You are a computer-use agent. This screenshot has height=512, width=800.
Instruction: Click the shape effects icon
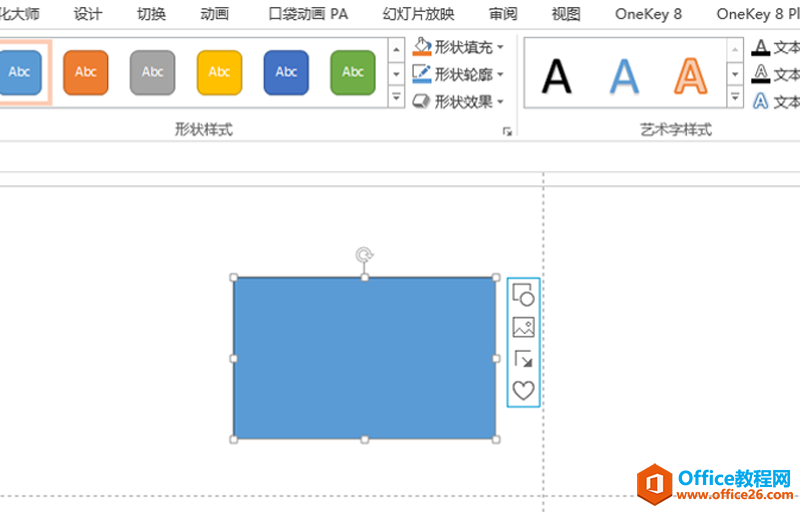421,101
